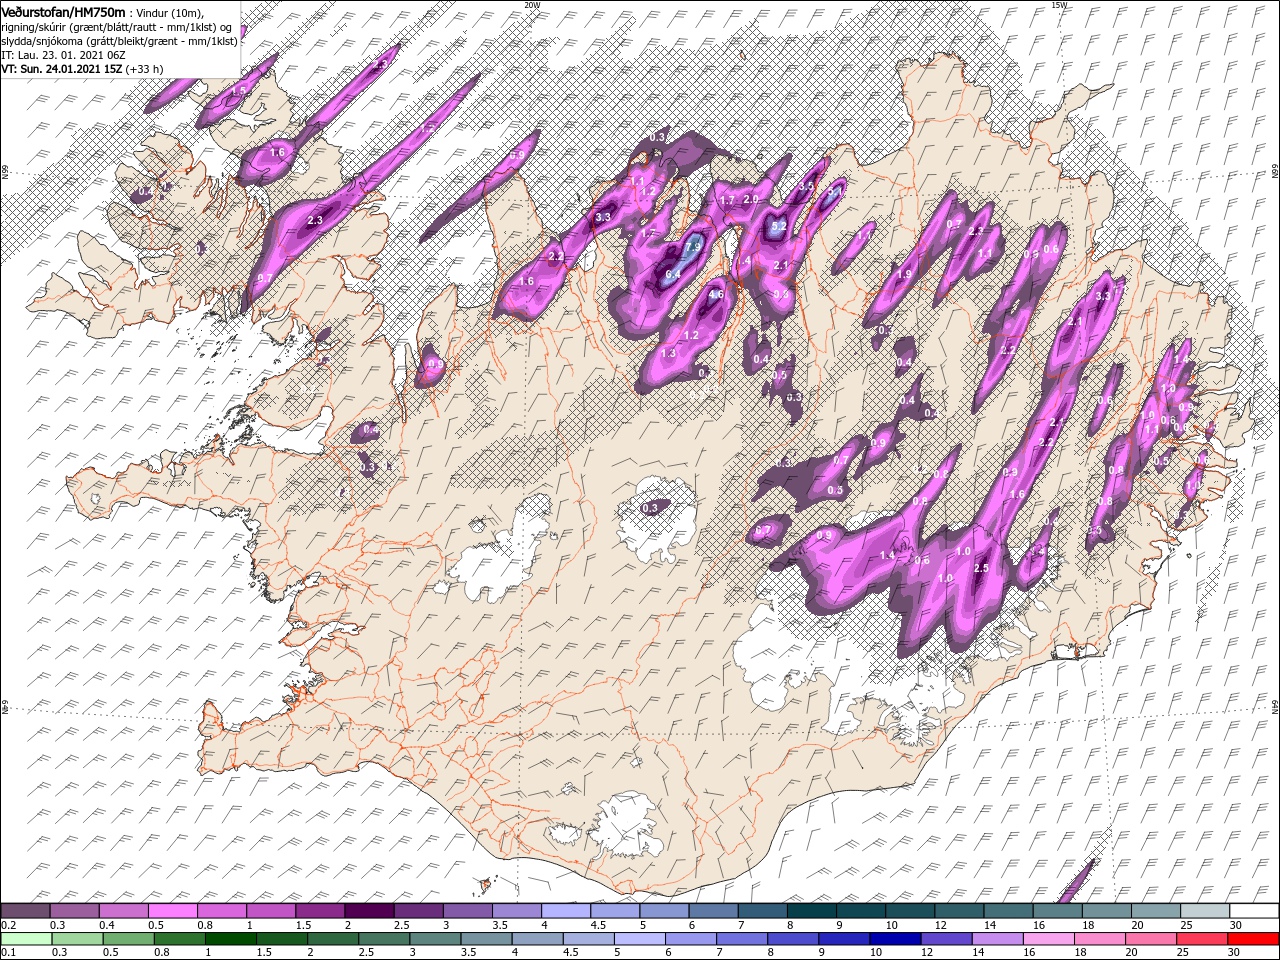The width and height of the screenshot is (1280, 960).
Task: Click rain legend swatch between 10 and 12
Action: (x=896, y=938)
